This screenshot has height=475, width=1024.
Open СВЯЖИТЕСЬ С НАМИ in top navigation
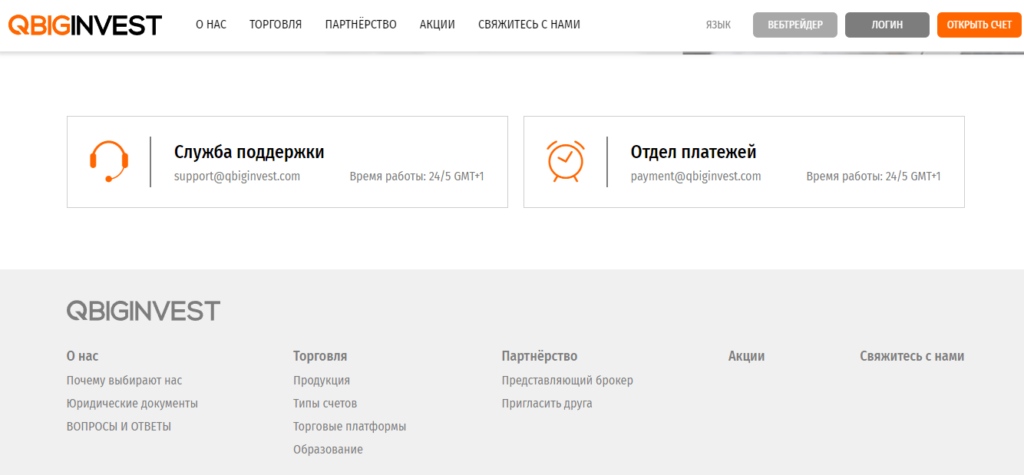529,25
